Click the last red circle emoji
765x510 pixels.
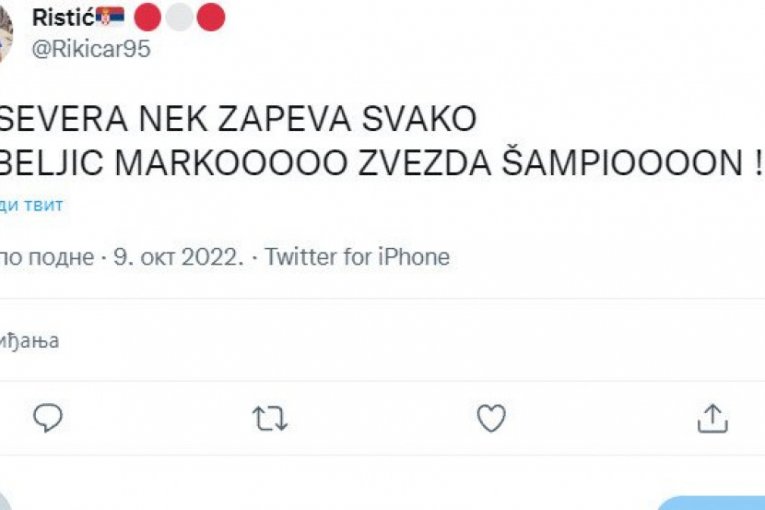(210, 17)
